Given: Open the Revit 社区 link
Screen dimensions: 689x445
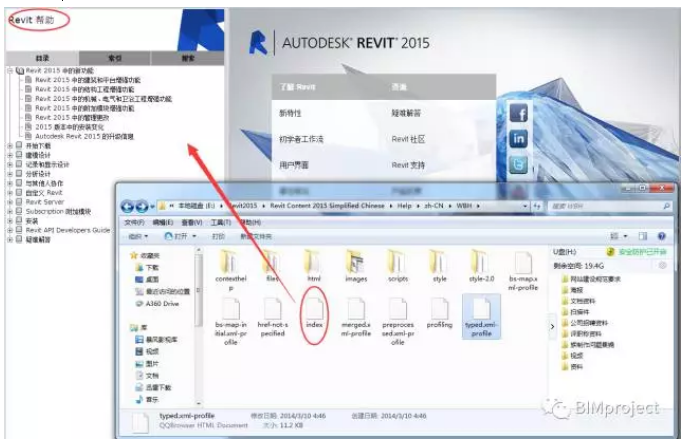Looking at the screenshot, I should 408,139.
